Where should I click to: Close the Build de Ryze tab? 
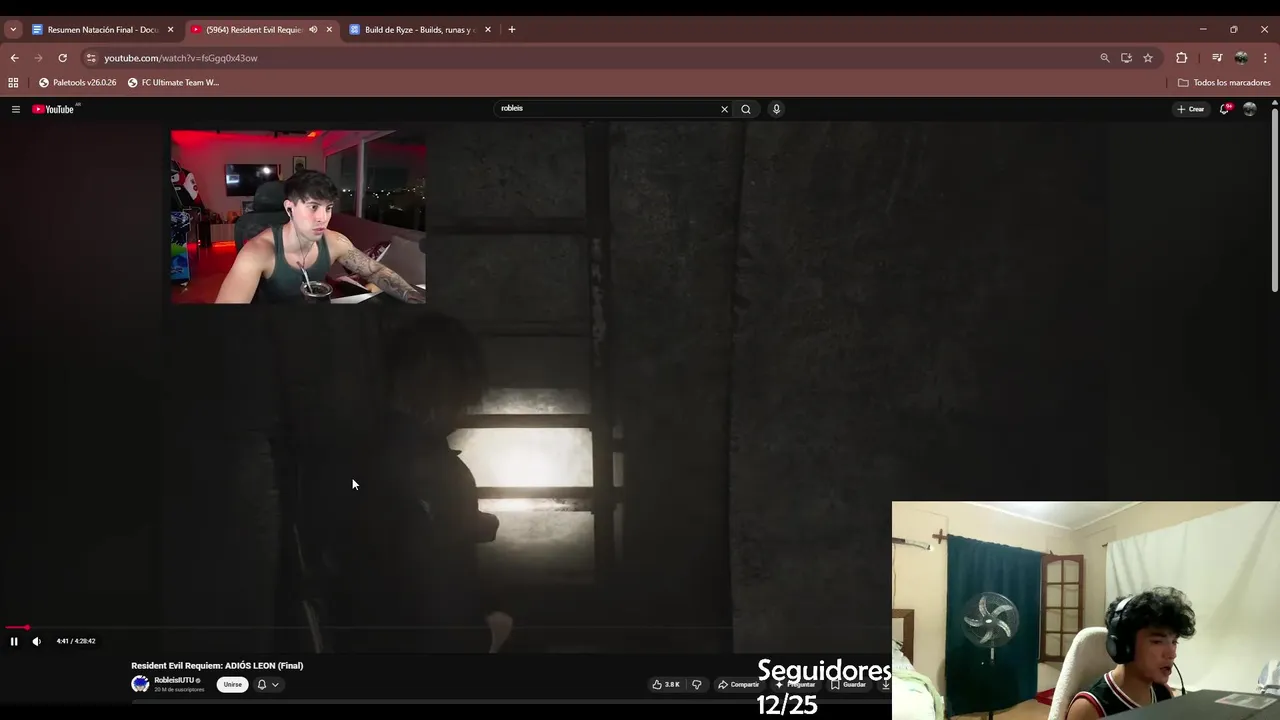coord(488,30)
